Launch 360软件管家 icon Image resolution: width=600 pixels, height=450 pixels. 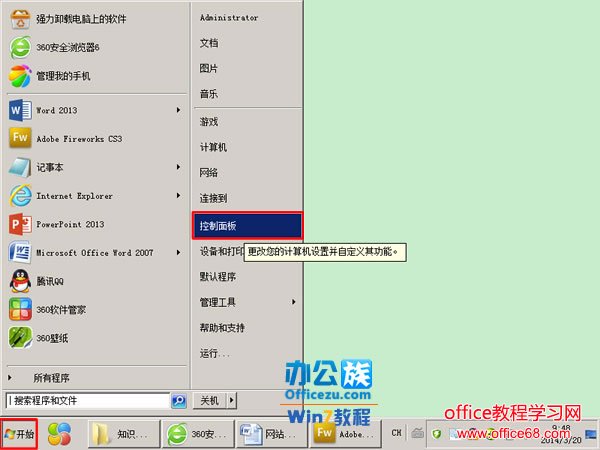click(20, 310)
